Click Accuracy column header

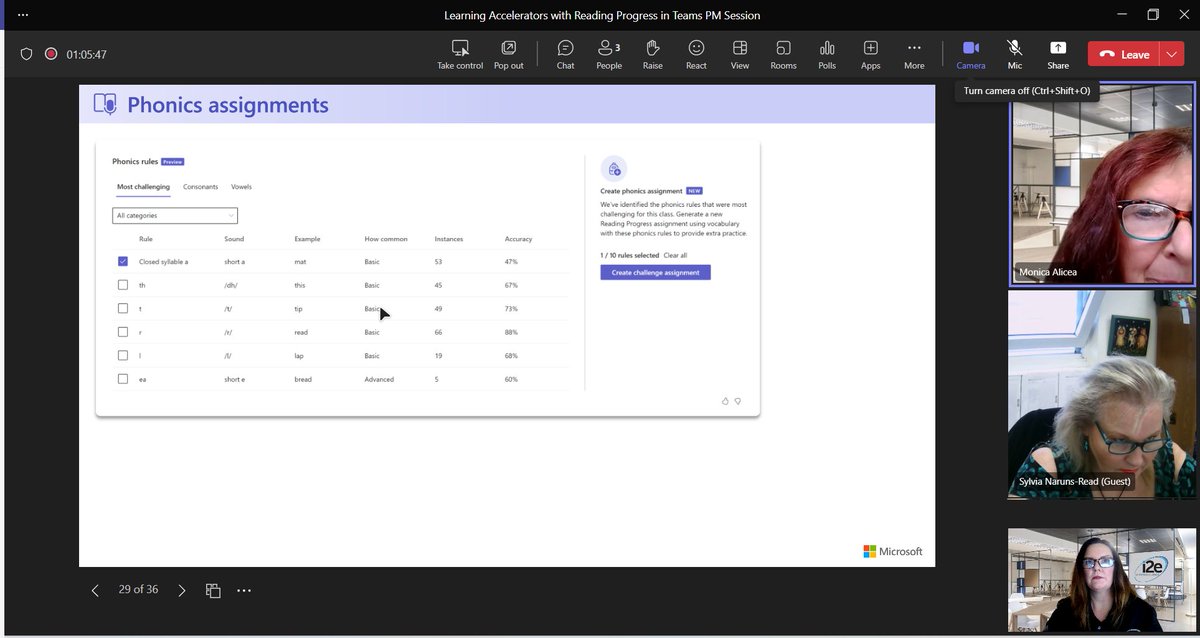pos(518,239)
